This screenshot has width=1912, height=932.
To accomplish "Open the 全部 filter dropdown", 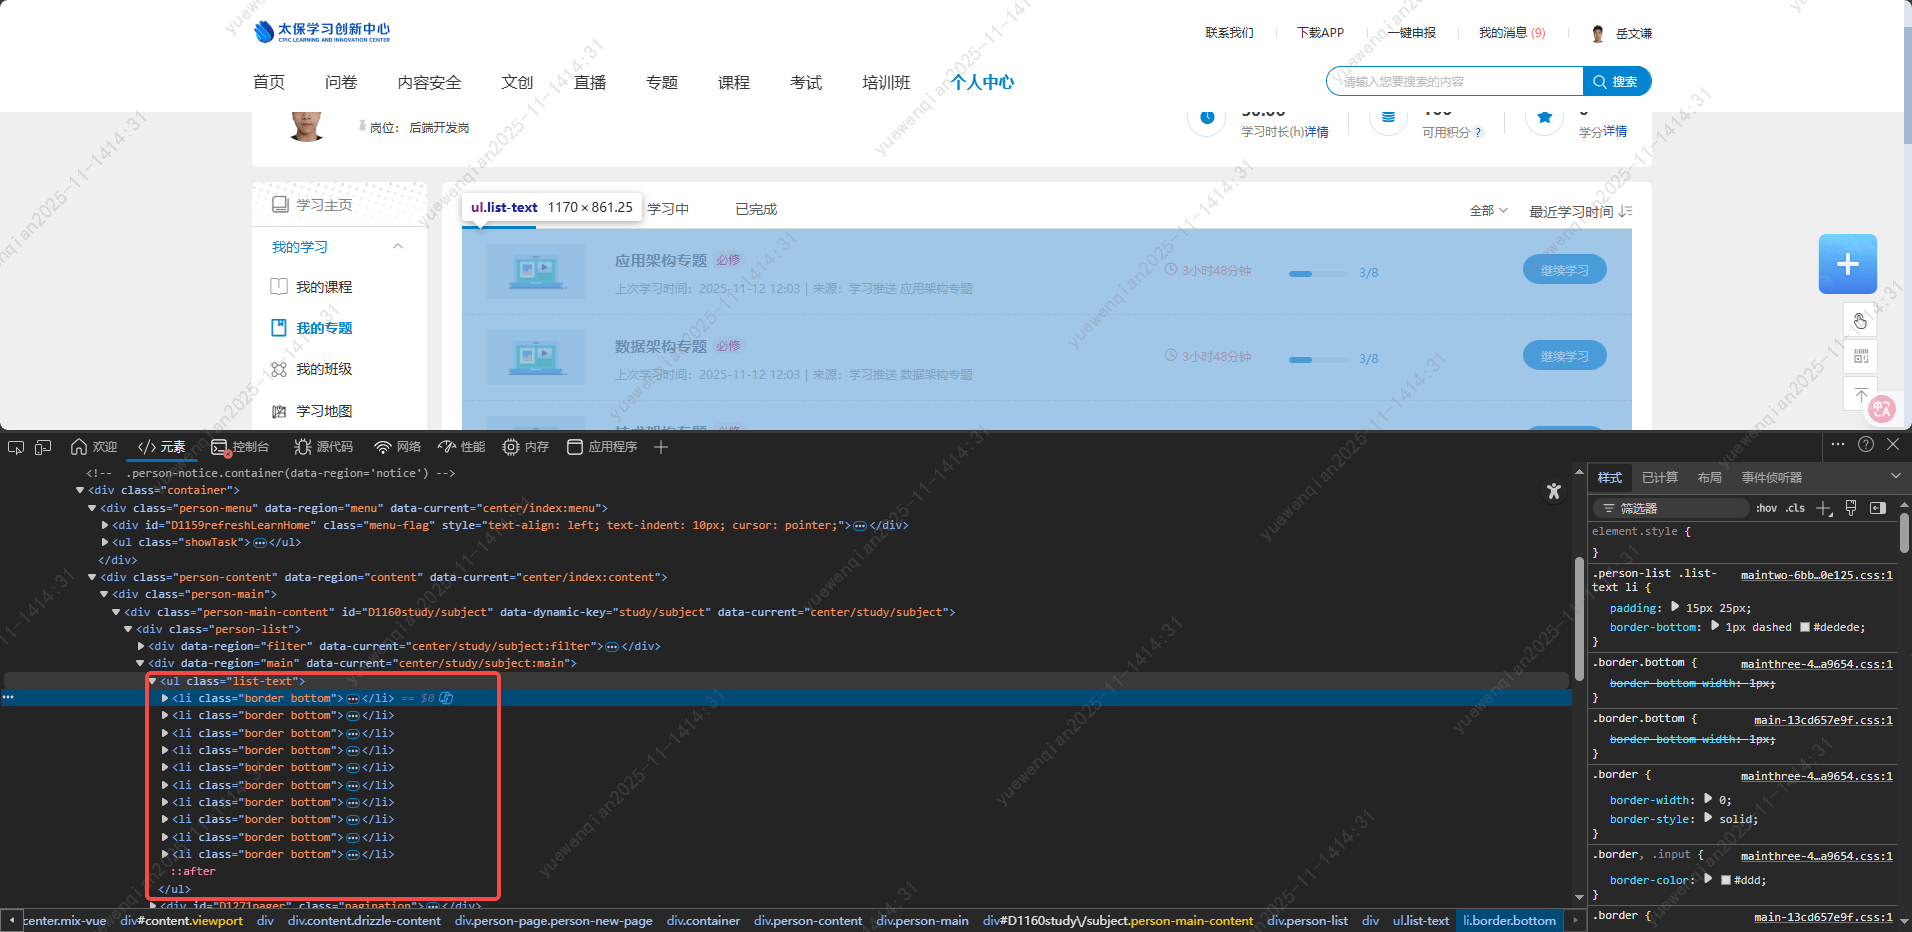I will click(1488, 210).
